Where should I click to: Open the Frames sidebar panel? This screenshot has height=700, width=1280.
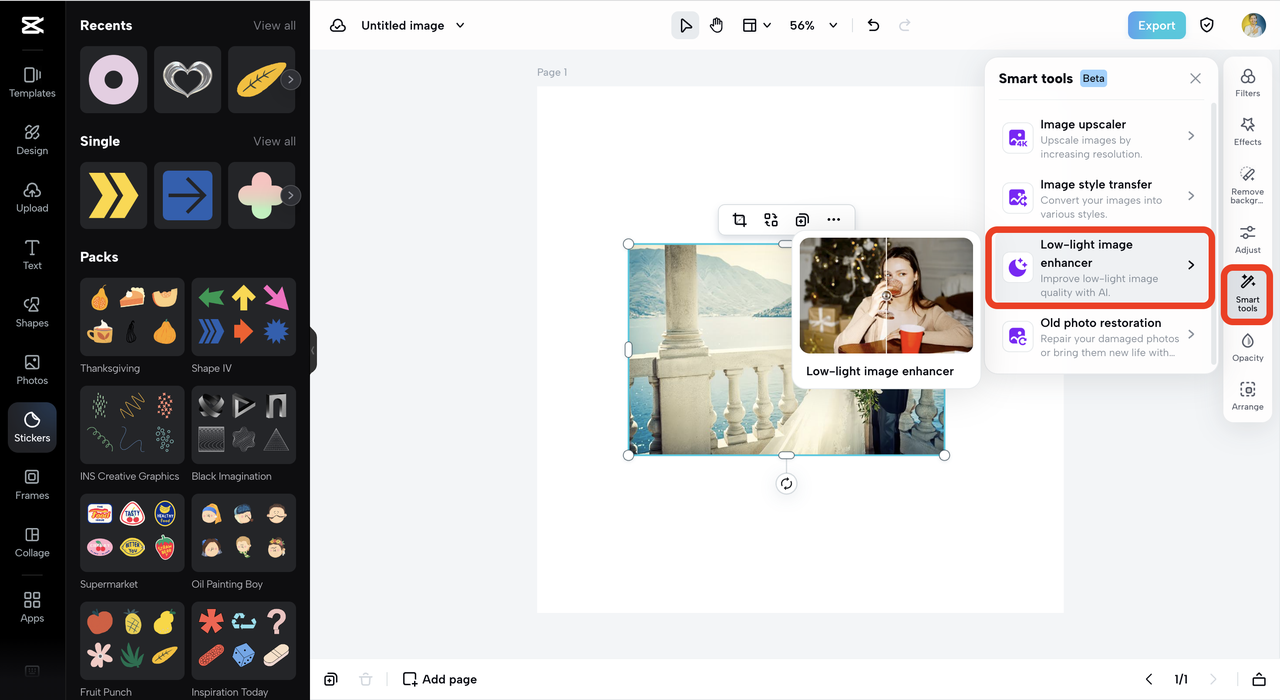[x=32, y=485]
